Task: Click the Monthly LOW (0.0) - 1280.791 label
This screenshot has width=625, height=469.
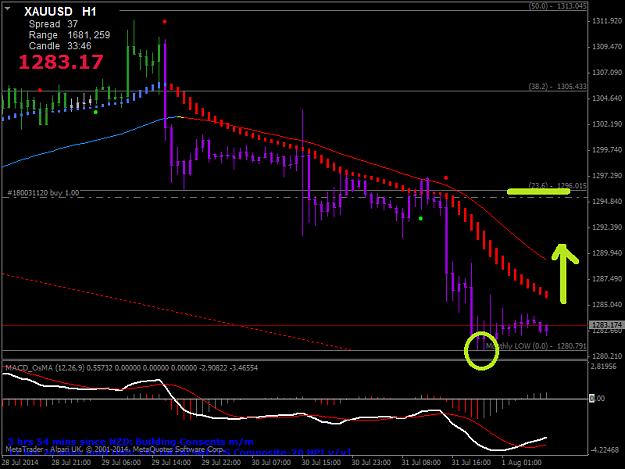Action: 536,346
